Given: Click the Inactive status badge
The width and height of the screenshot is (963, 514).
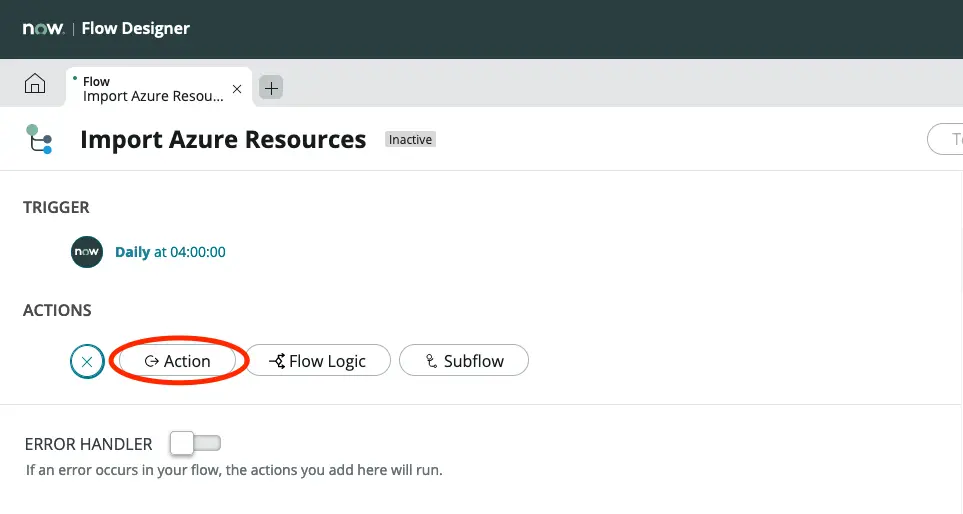Looking at the screenshot, I should click(x=410, y=140).
